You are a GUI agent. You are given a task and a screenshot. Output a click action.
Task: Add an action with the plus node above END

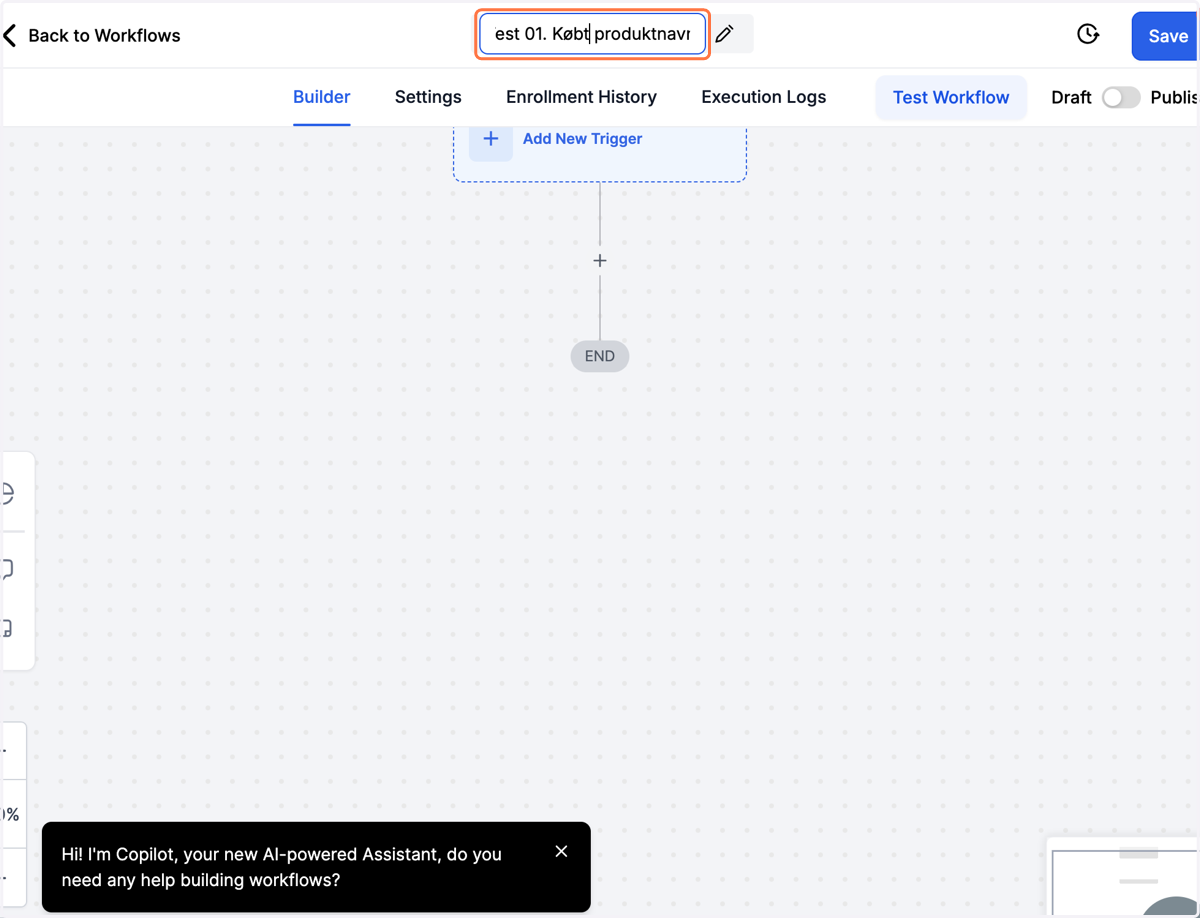(600, 261)
